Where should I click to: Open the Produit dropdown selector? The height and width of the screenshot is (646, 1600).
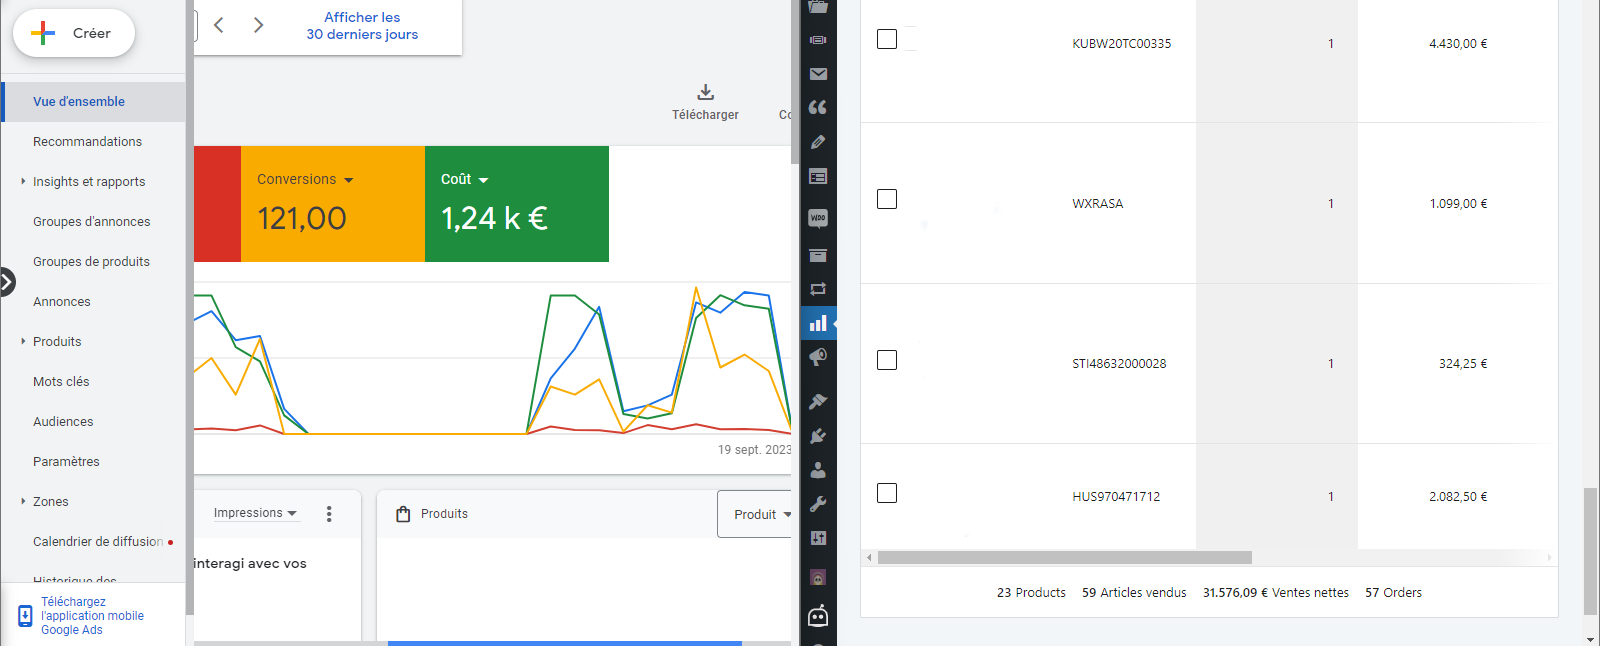757,514
